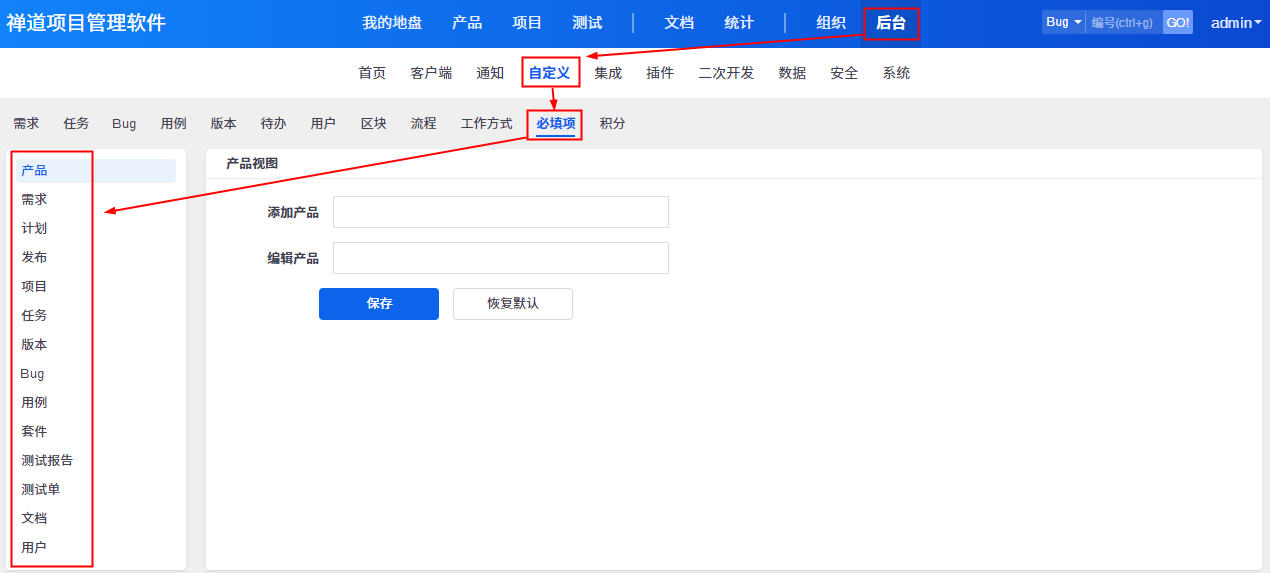Image resolution: width=1270 pixels, height=573 pixels.
Task: Click the 编辑产品 input field
Action: 500,258
